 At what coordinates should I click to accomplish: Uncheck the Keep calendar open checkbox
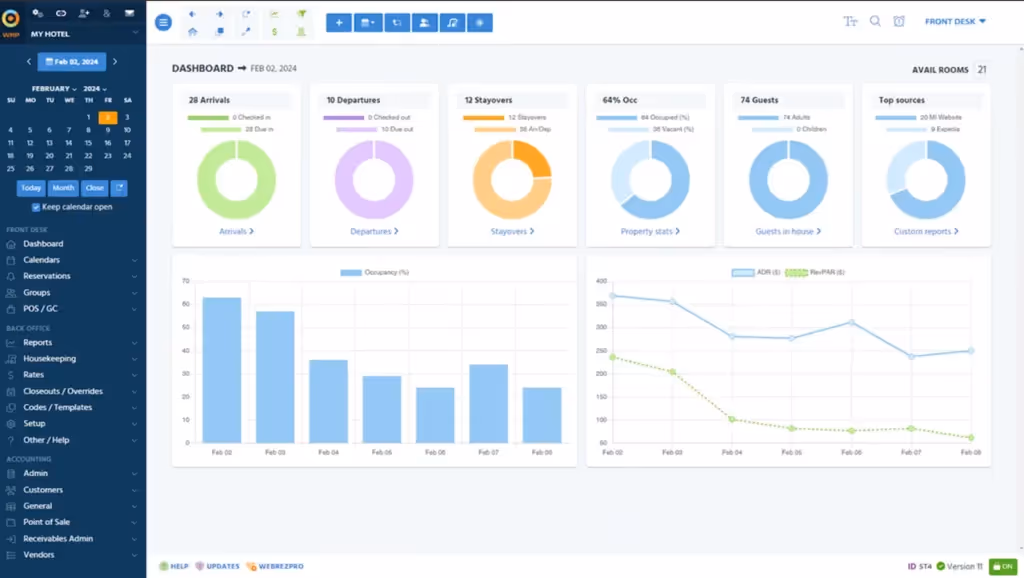(x=36, y=207)
